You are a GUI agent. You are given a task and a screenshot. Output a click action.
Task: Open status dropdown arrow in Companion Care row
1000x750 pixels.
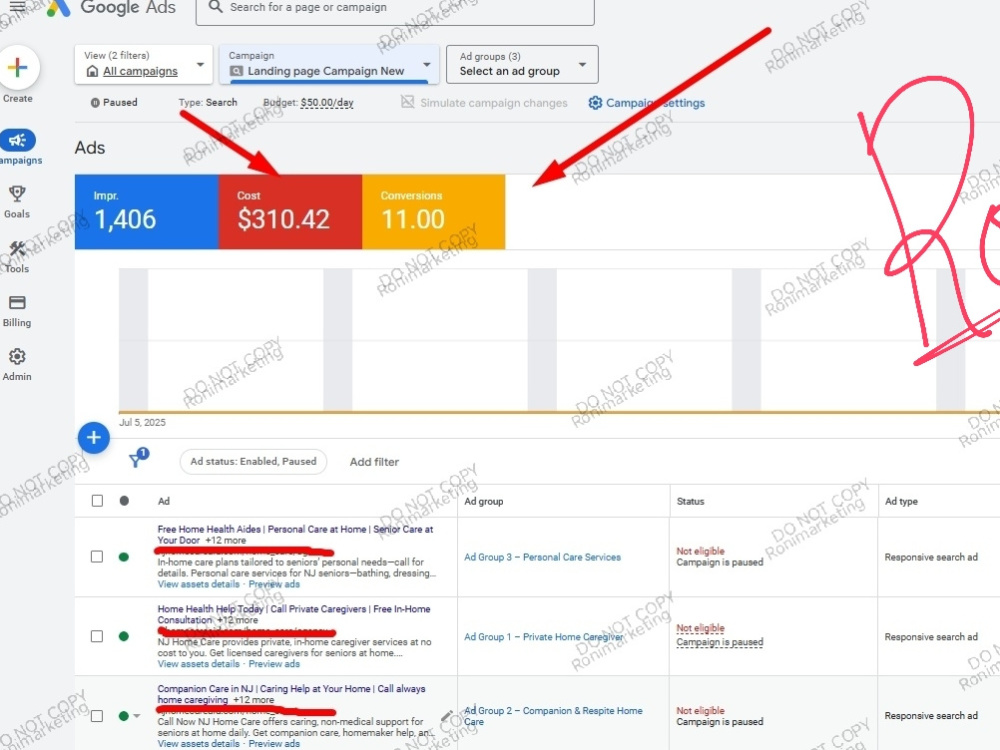click(136, 716)
